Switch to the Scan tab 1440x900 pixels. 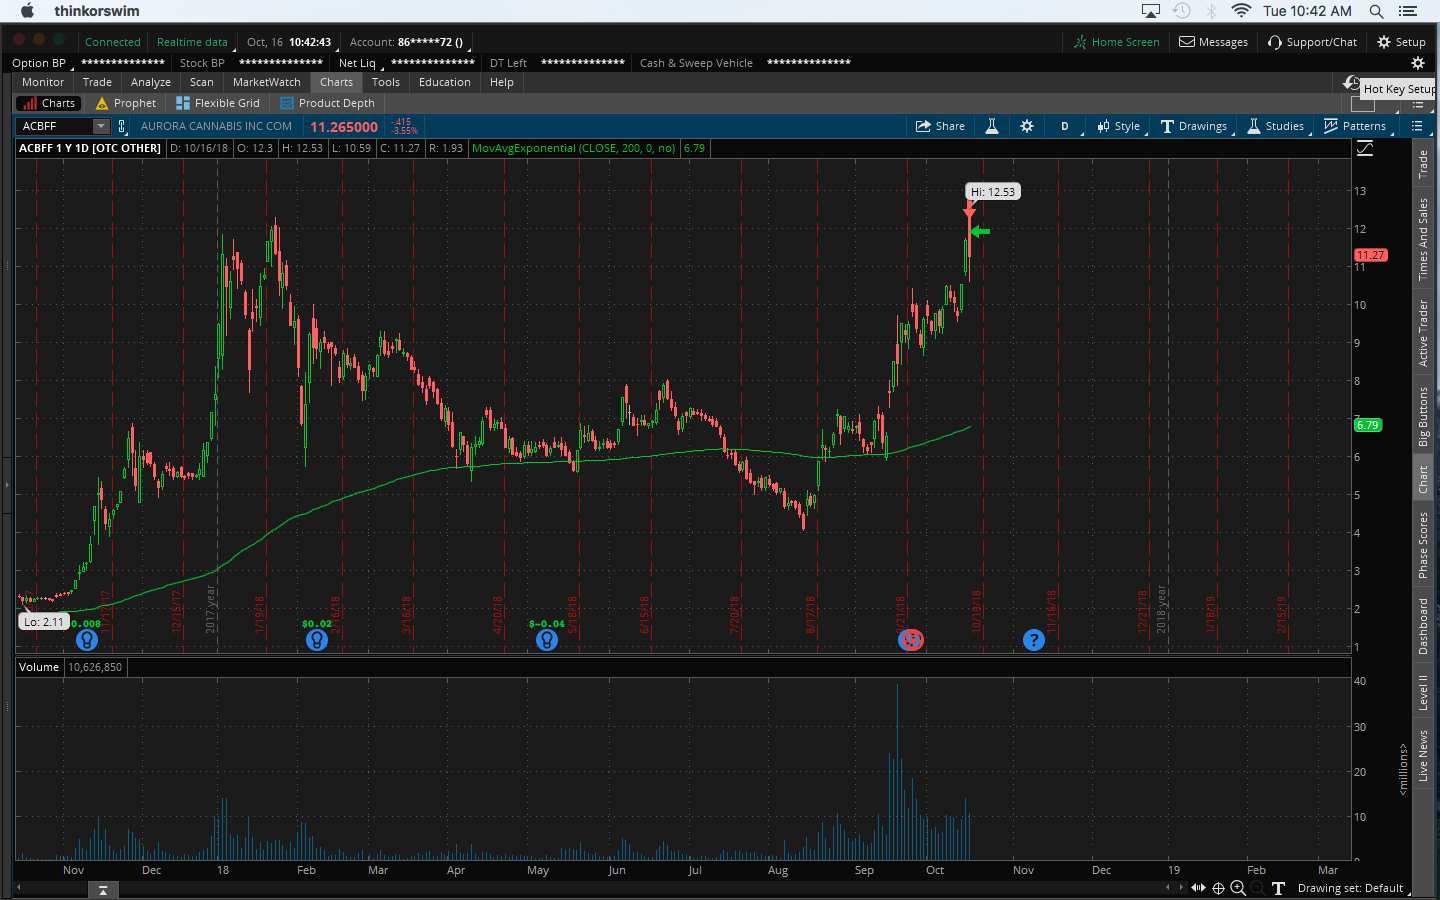201,82
